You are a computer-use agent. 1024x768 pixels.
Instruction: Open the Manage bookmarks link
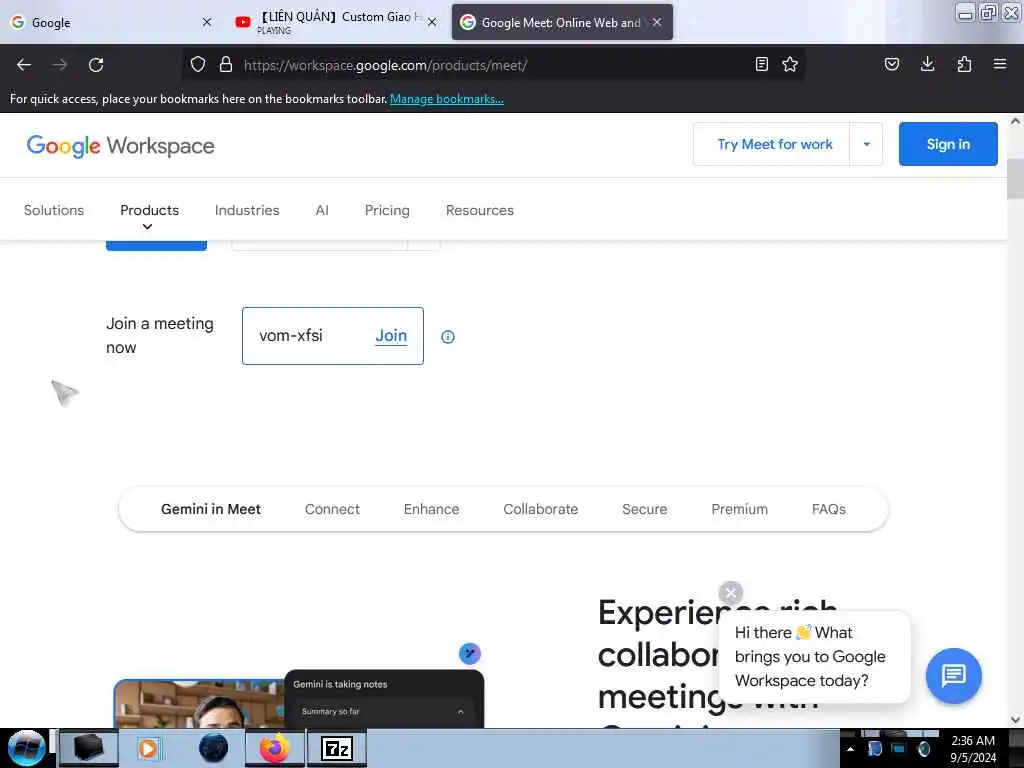[x=447, y=99]
